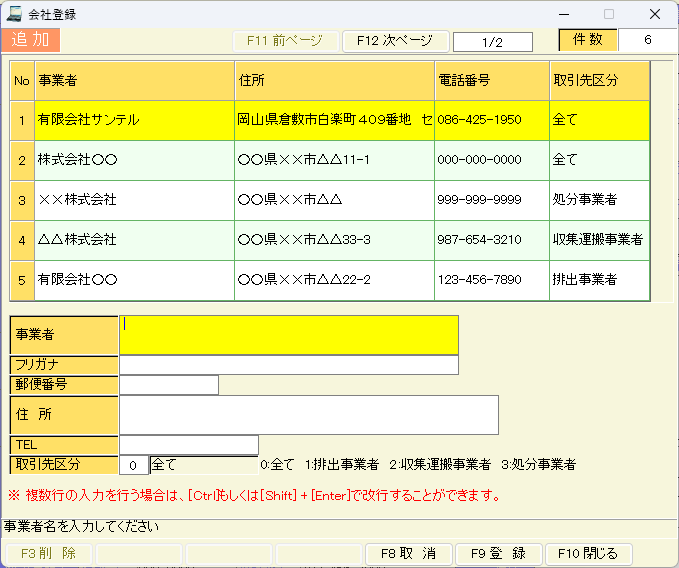Click the 追加 mode indicator
This screenshot has width=679, height=568.
tap(31, 40)
